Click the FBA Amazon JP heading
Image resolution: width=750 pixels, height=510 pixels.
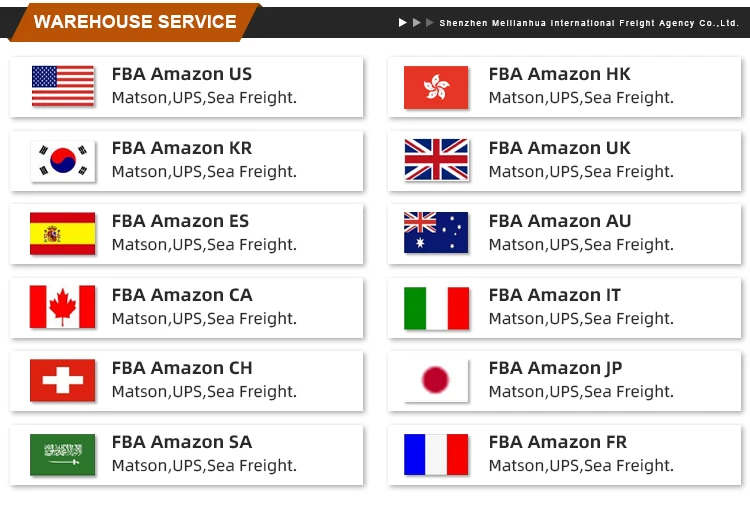(x=556, y=369)
